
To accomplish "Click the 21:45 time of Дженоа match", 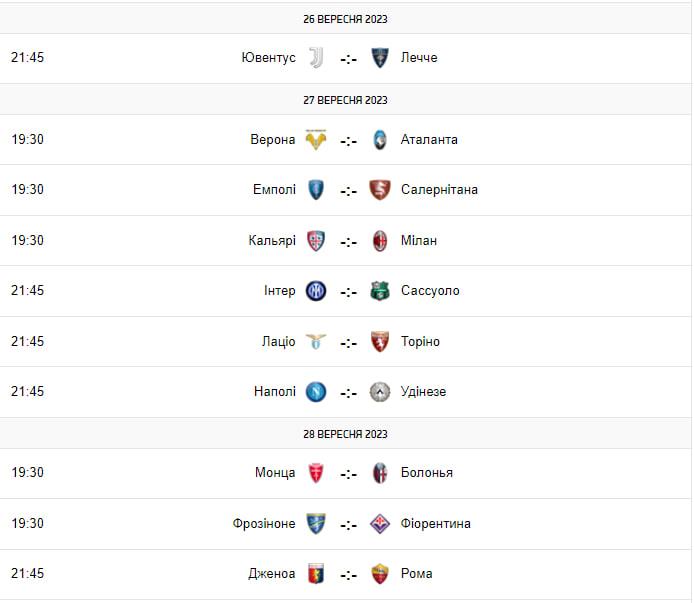I will pyautogui.click(x=27, y=573).
